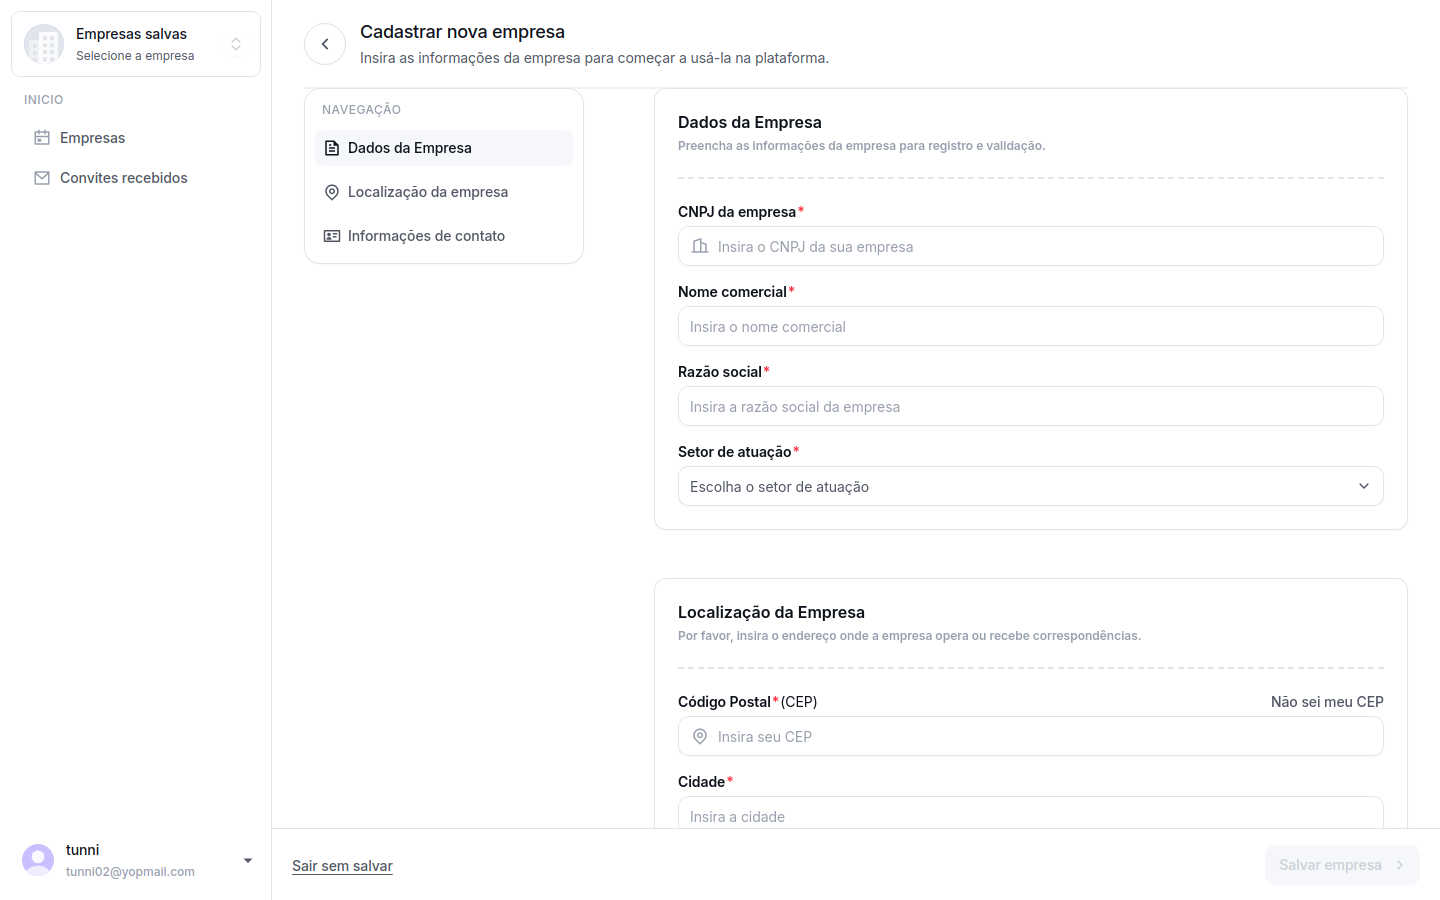Click the Salvar empresa button
The width and height of the screenshot is (1440, 900).
1342,865
